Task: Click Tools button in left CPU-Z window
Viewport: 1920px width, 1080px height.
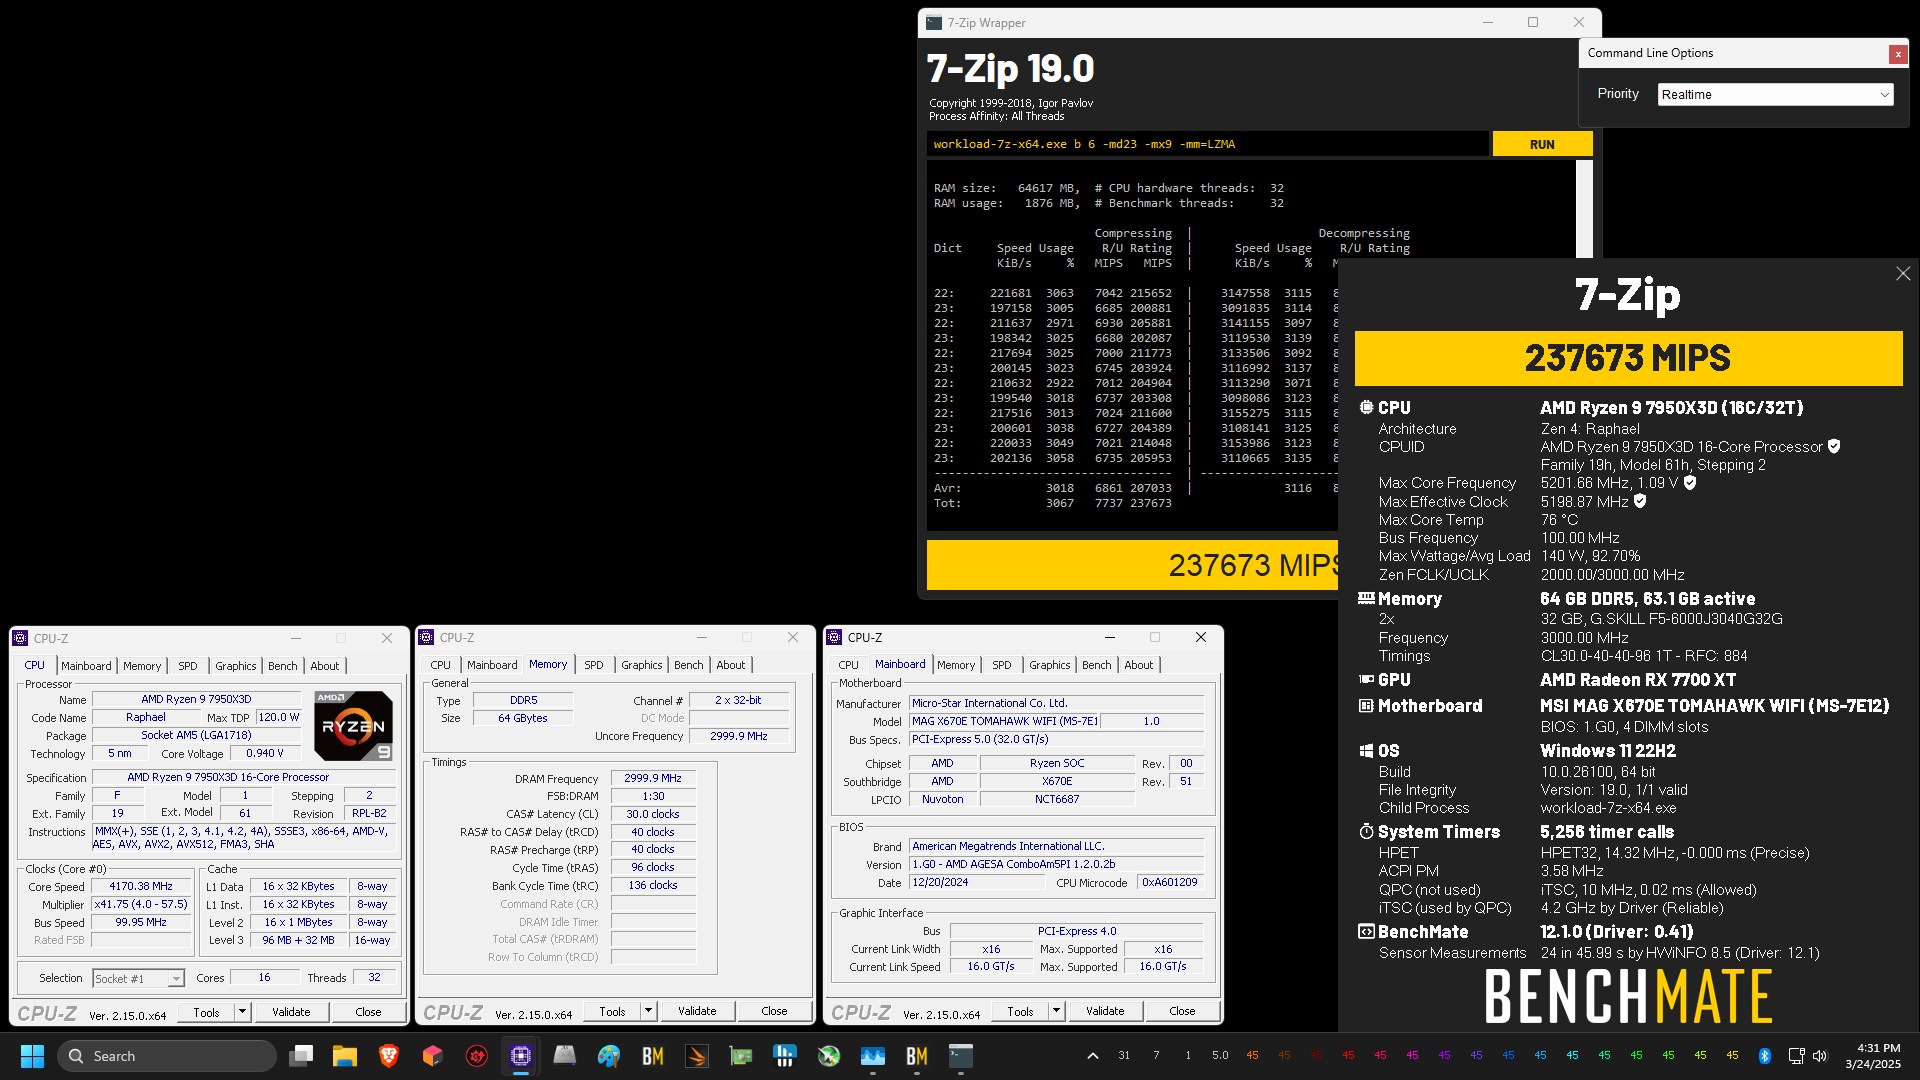Action: click(x=206, y=1012)
